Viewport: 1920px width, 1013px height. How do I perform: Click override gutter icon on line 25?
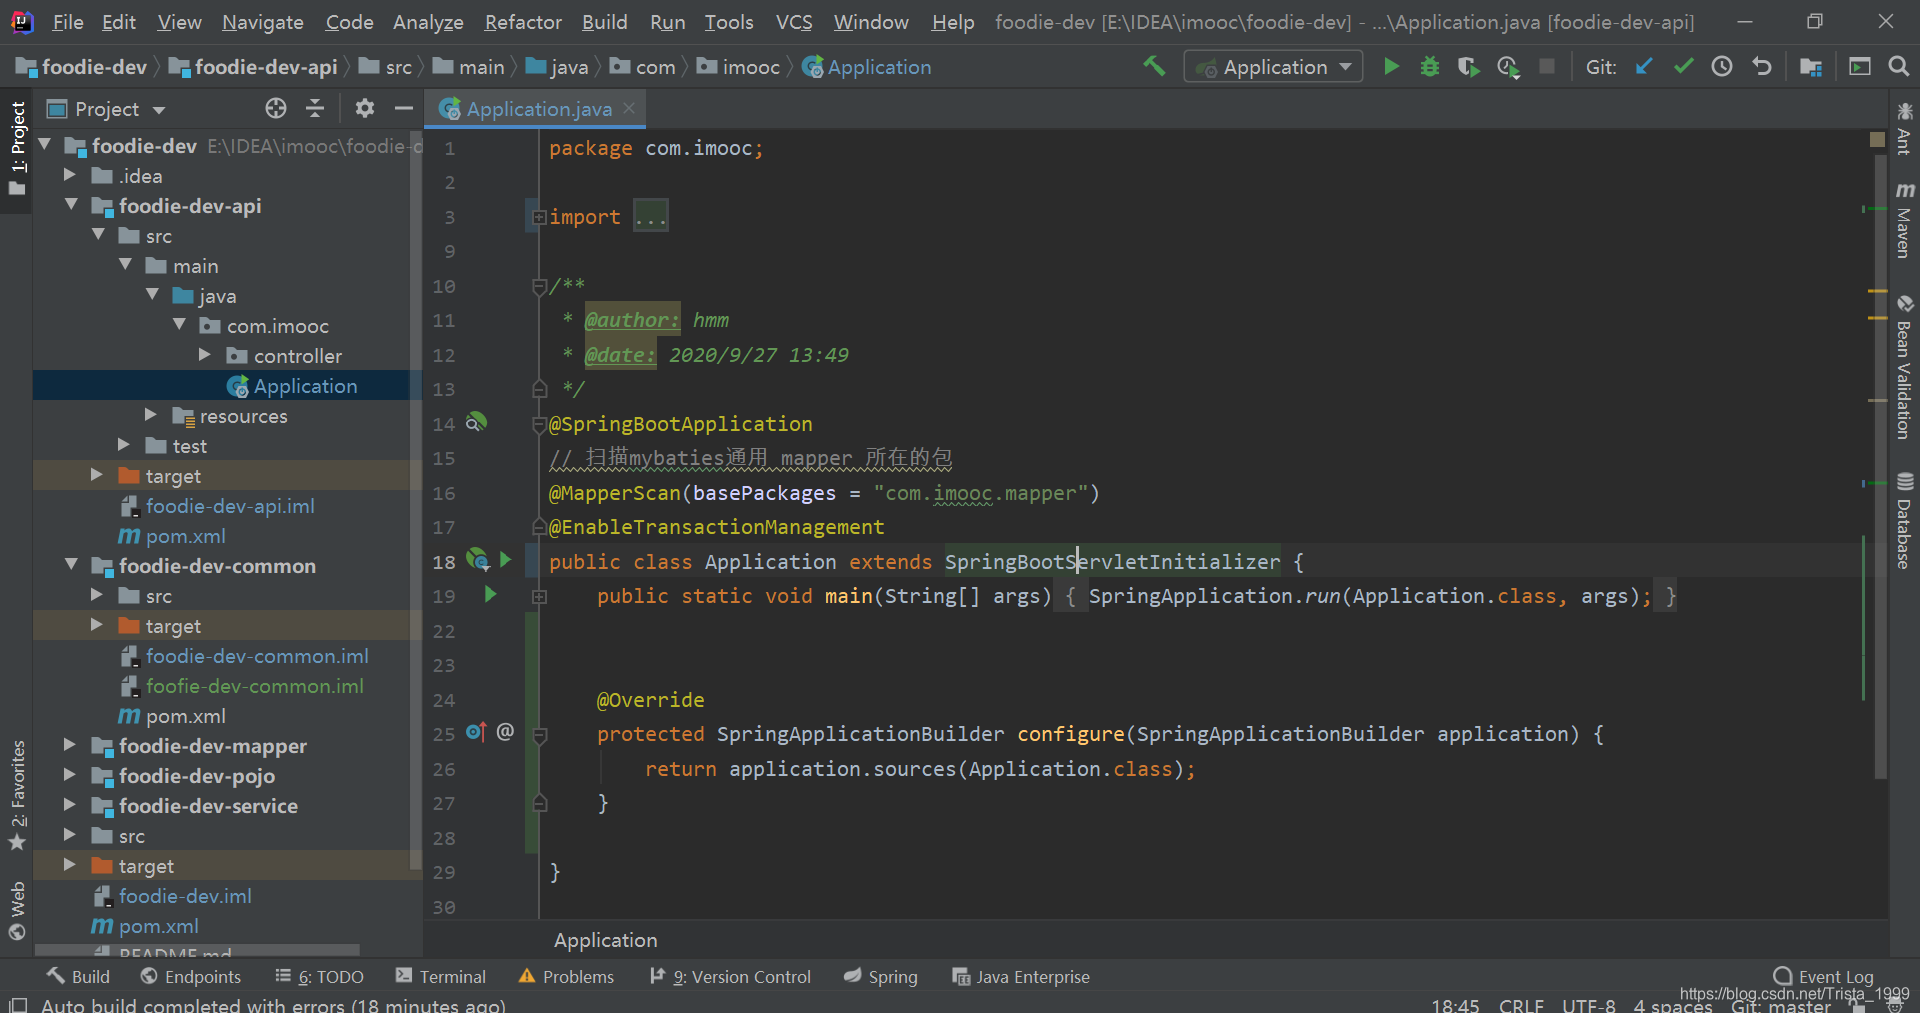[x=476, y=732]
